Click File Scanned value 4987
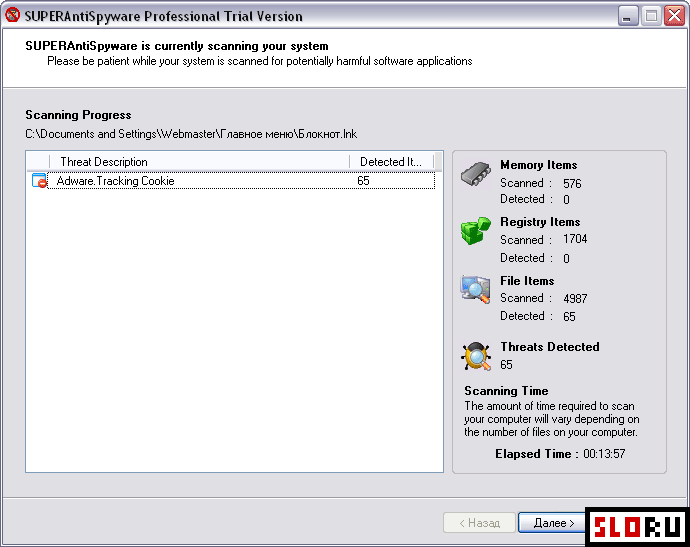Image resolution: width=690 pixels, height=547 pixels. [x=575, y=298]
